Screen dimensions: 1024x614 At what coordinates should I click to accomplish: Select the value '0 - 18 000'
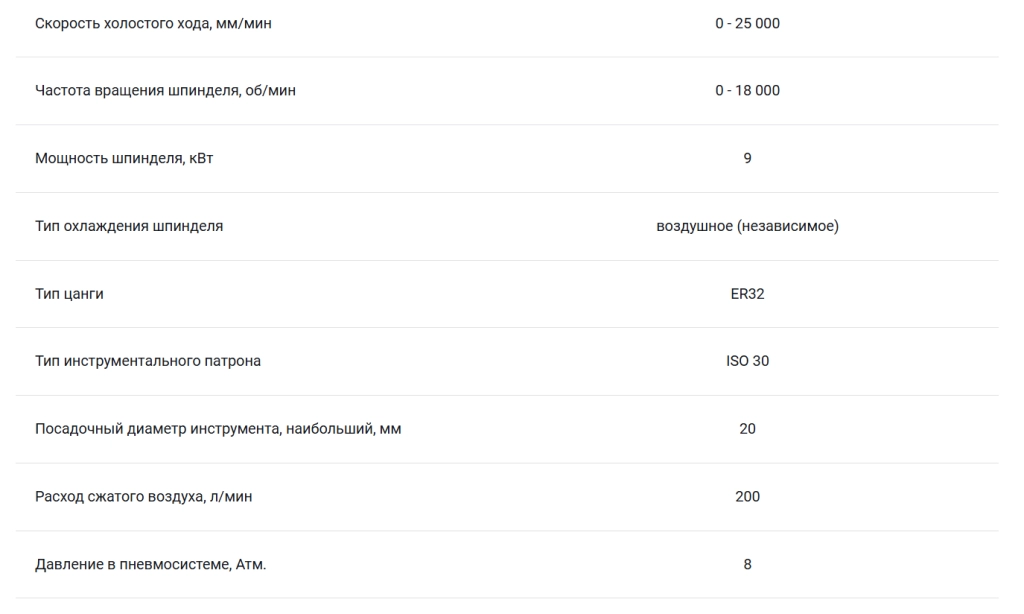(747, 91)
